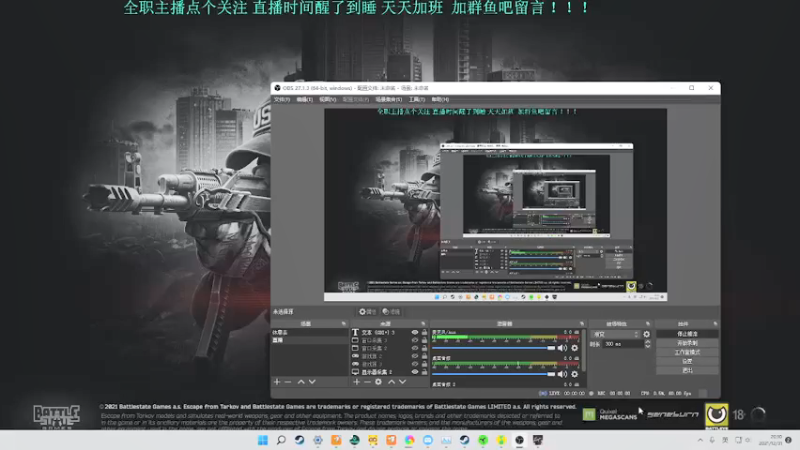Open source properties gear below Sources list
Screen dimensions: 800x450
(x=379, y=382)
